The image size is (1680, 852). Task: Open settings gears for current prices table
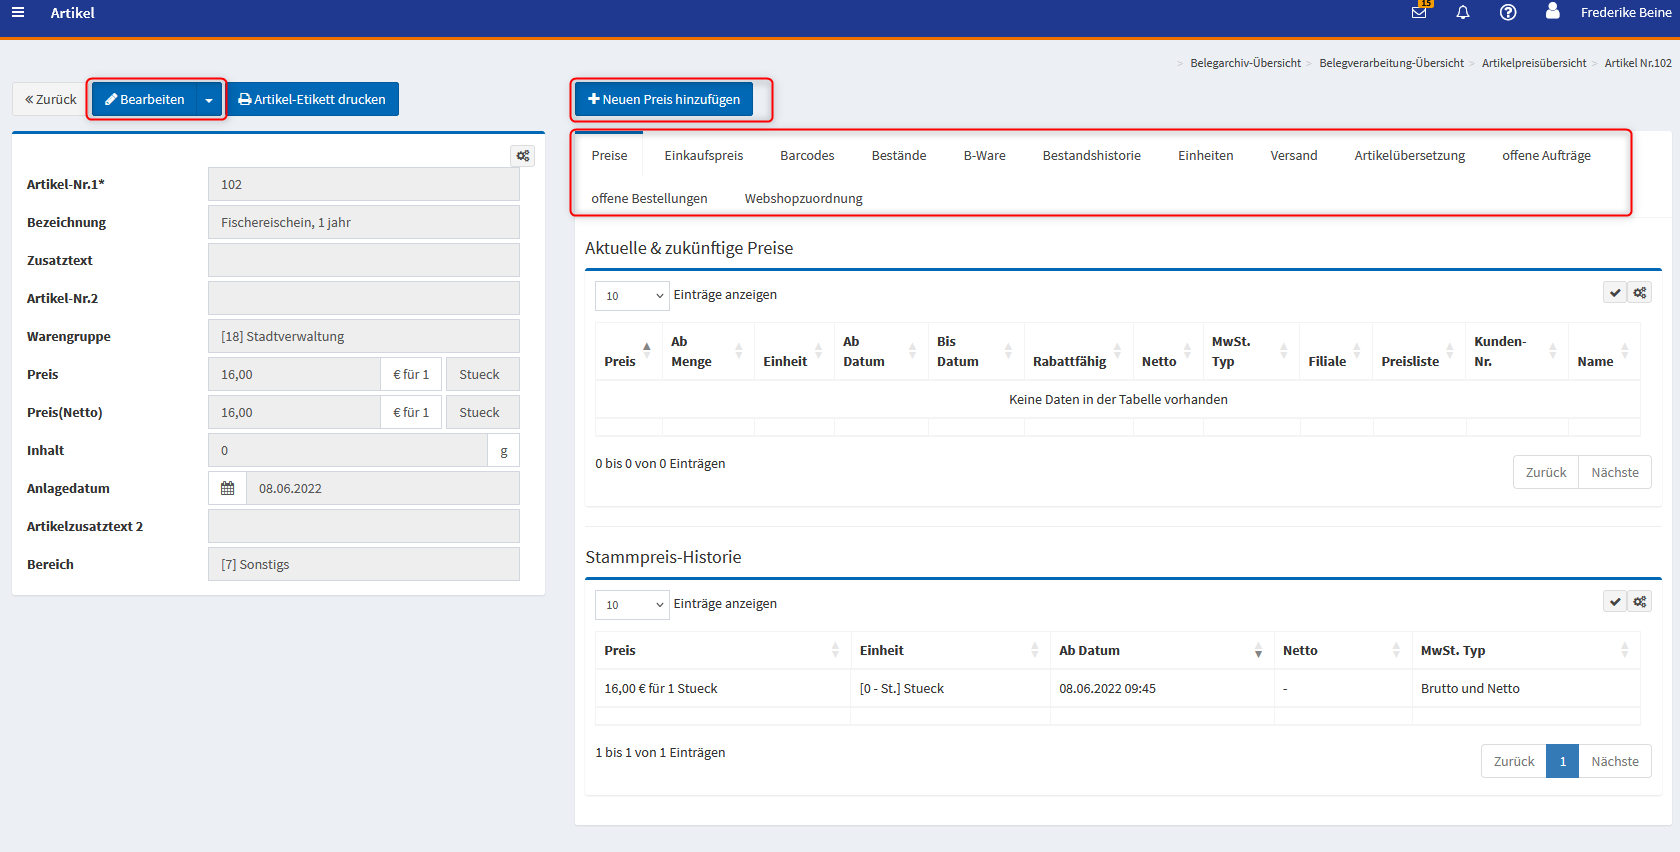pyautogui.click(x=1640, y=293)
